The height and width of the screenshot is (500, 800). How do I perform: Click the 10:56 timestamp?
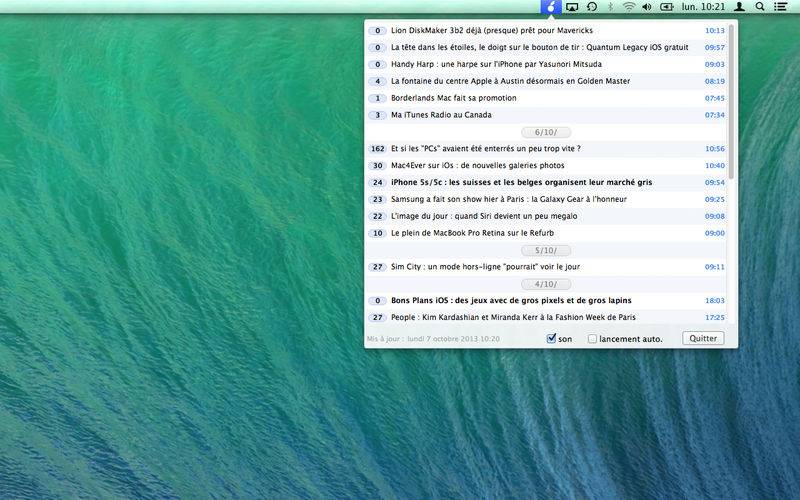(715, 148)
